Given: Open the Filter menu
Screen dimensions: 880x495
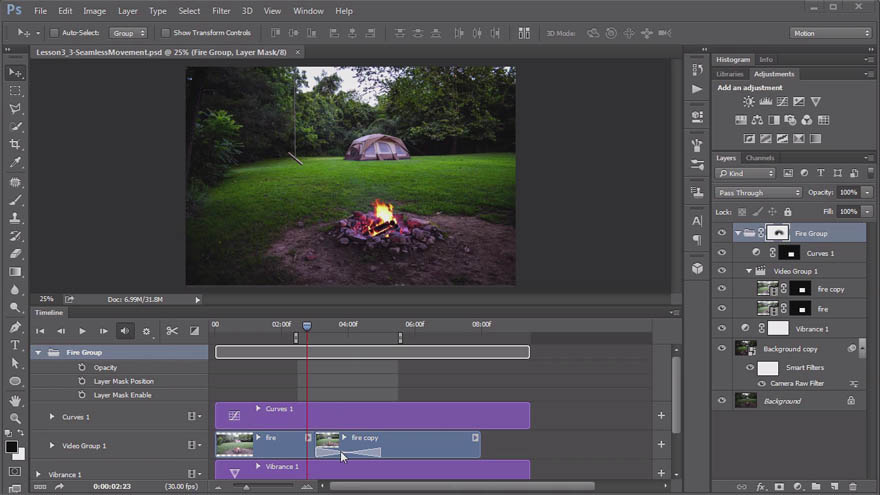Looking at the screenshot, I should coord(221,11).
